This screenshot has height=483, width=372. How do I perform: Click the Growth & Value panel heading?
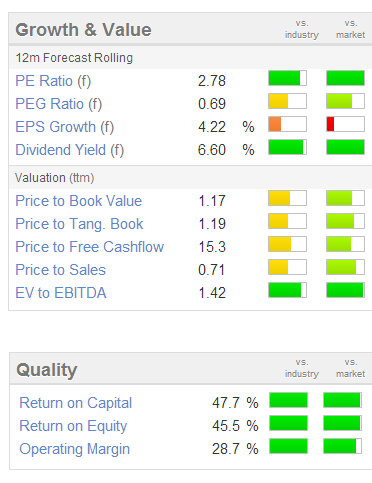click(84, 30)
